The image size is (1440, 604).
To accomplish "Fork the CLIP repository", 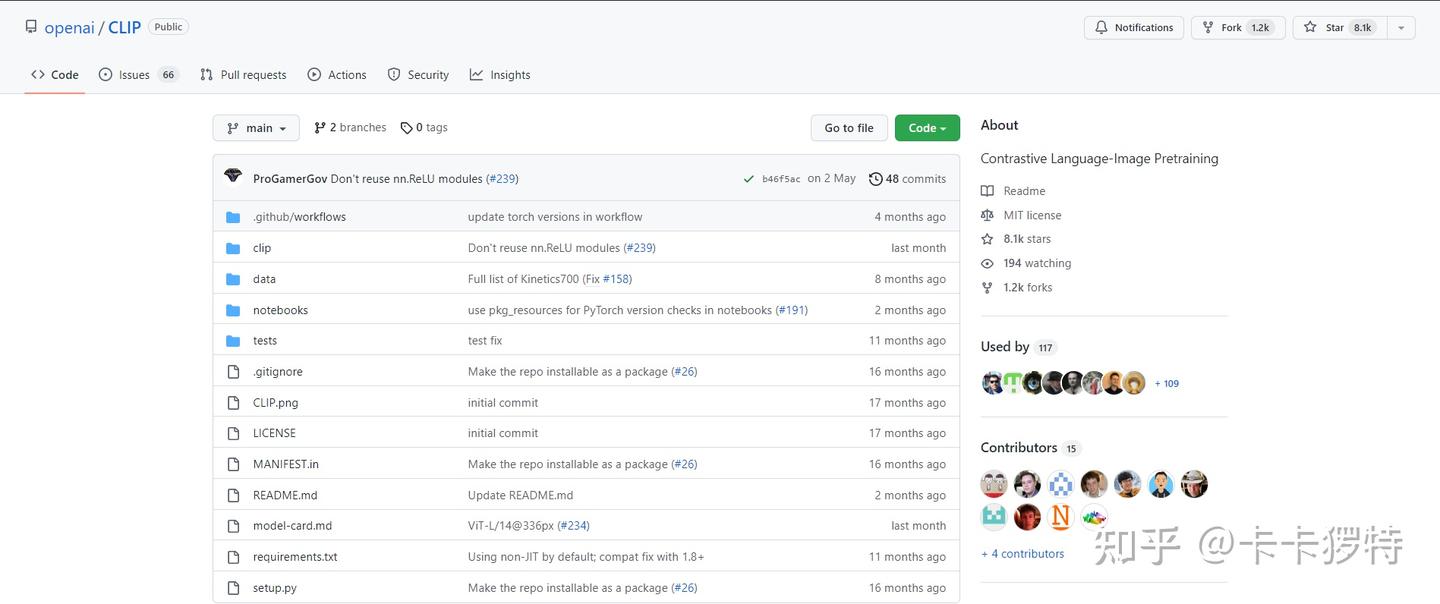I will pyautogui.click(x=1236, y=28).
